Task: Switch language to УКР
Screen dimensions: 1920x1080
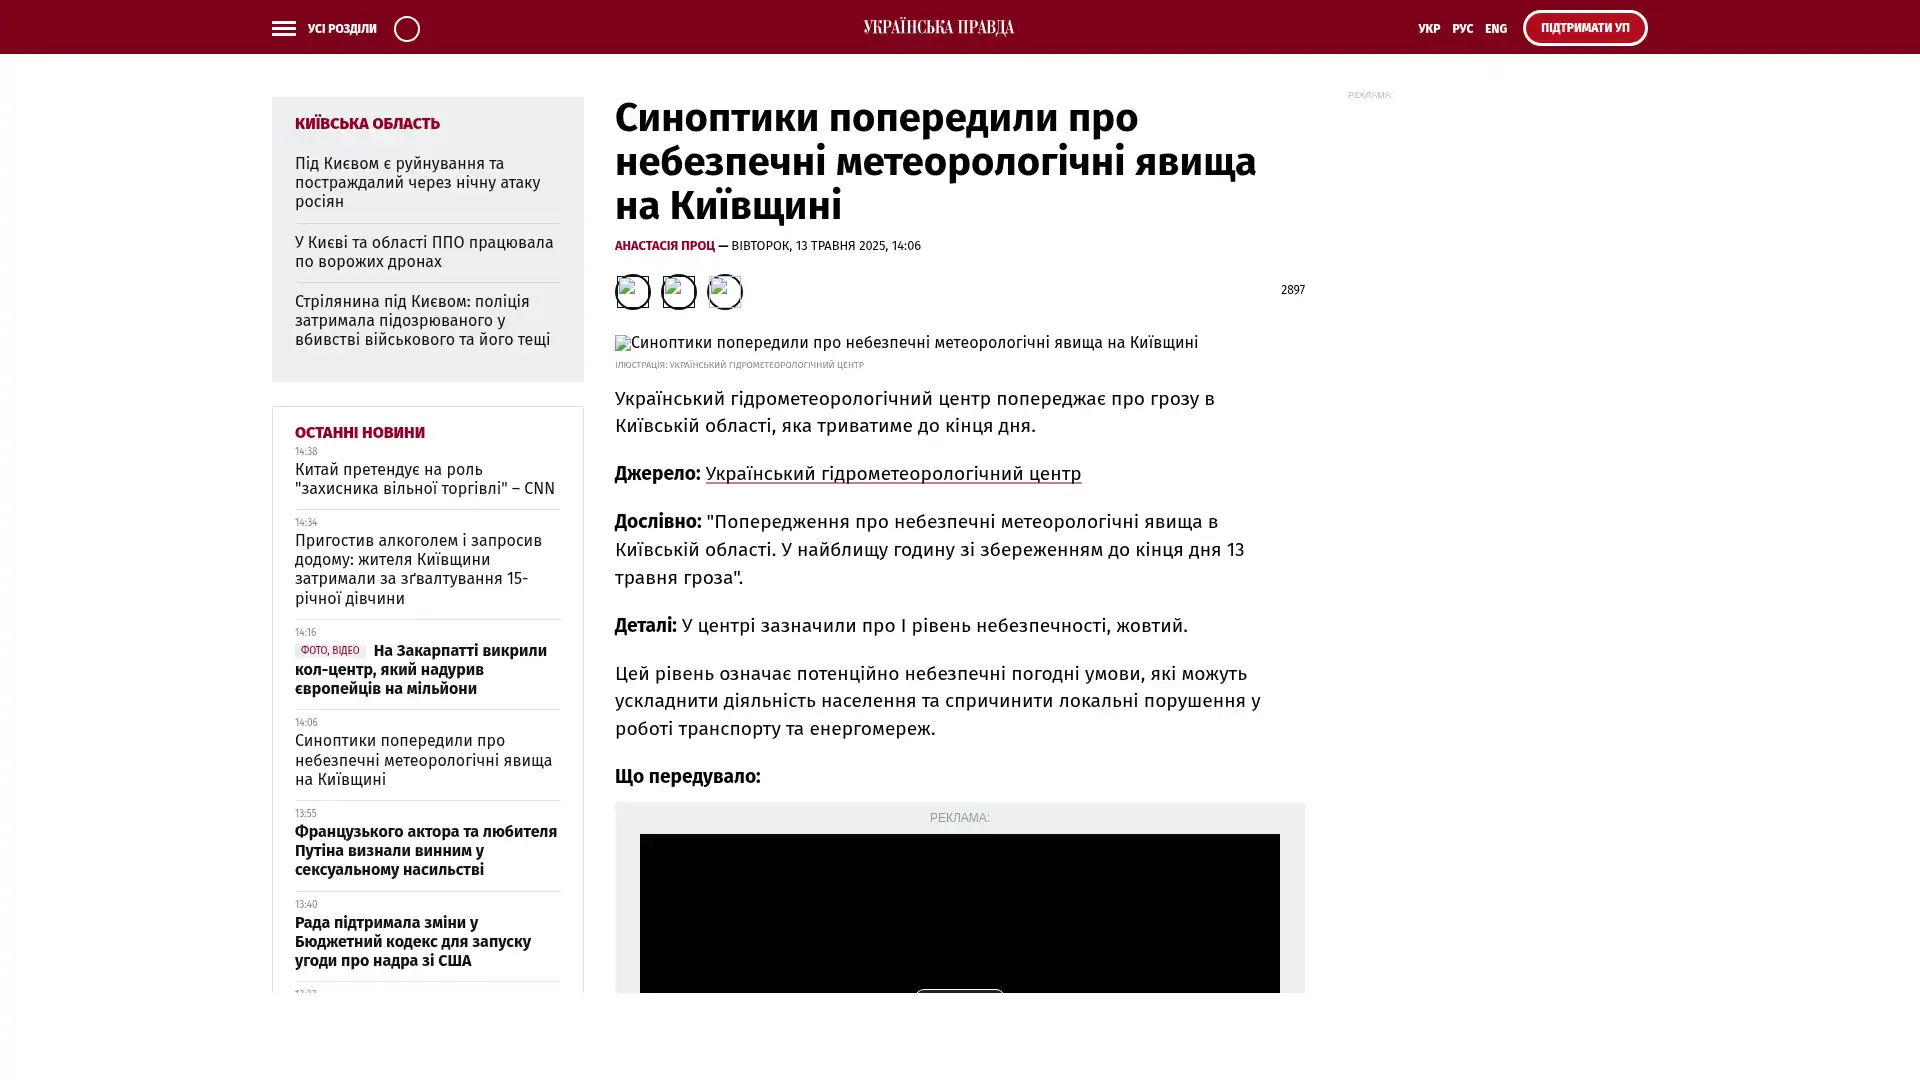Action: (x=1428, y=29)
